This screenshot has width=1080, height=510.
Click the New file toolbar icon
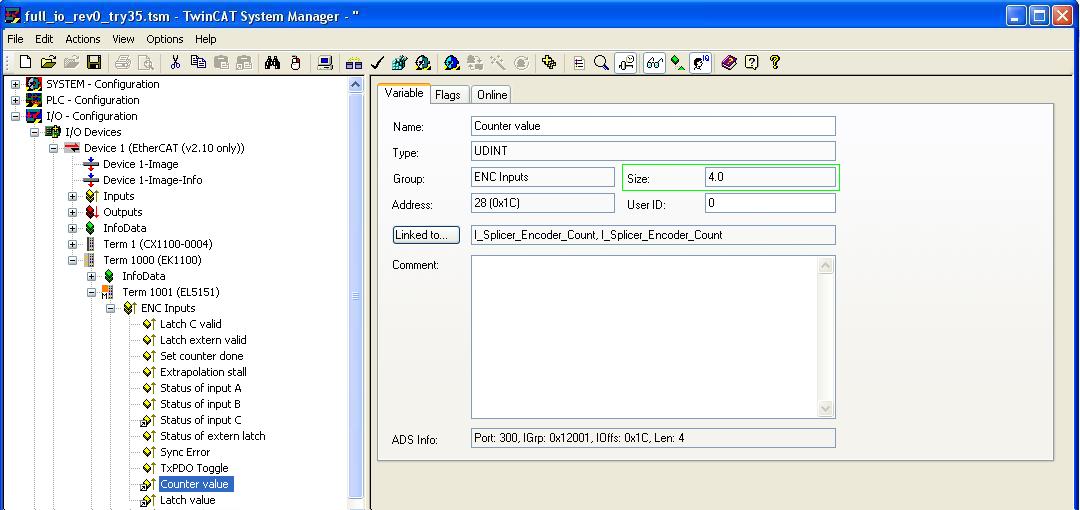coord(25,63)
